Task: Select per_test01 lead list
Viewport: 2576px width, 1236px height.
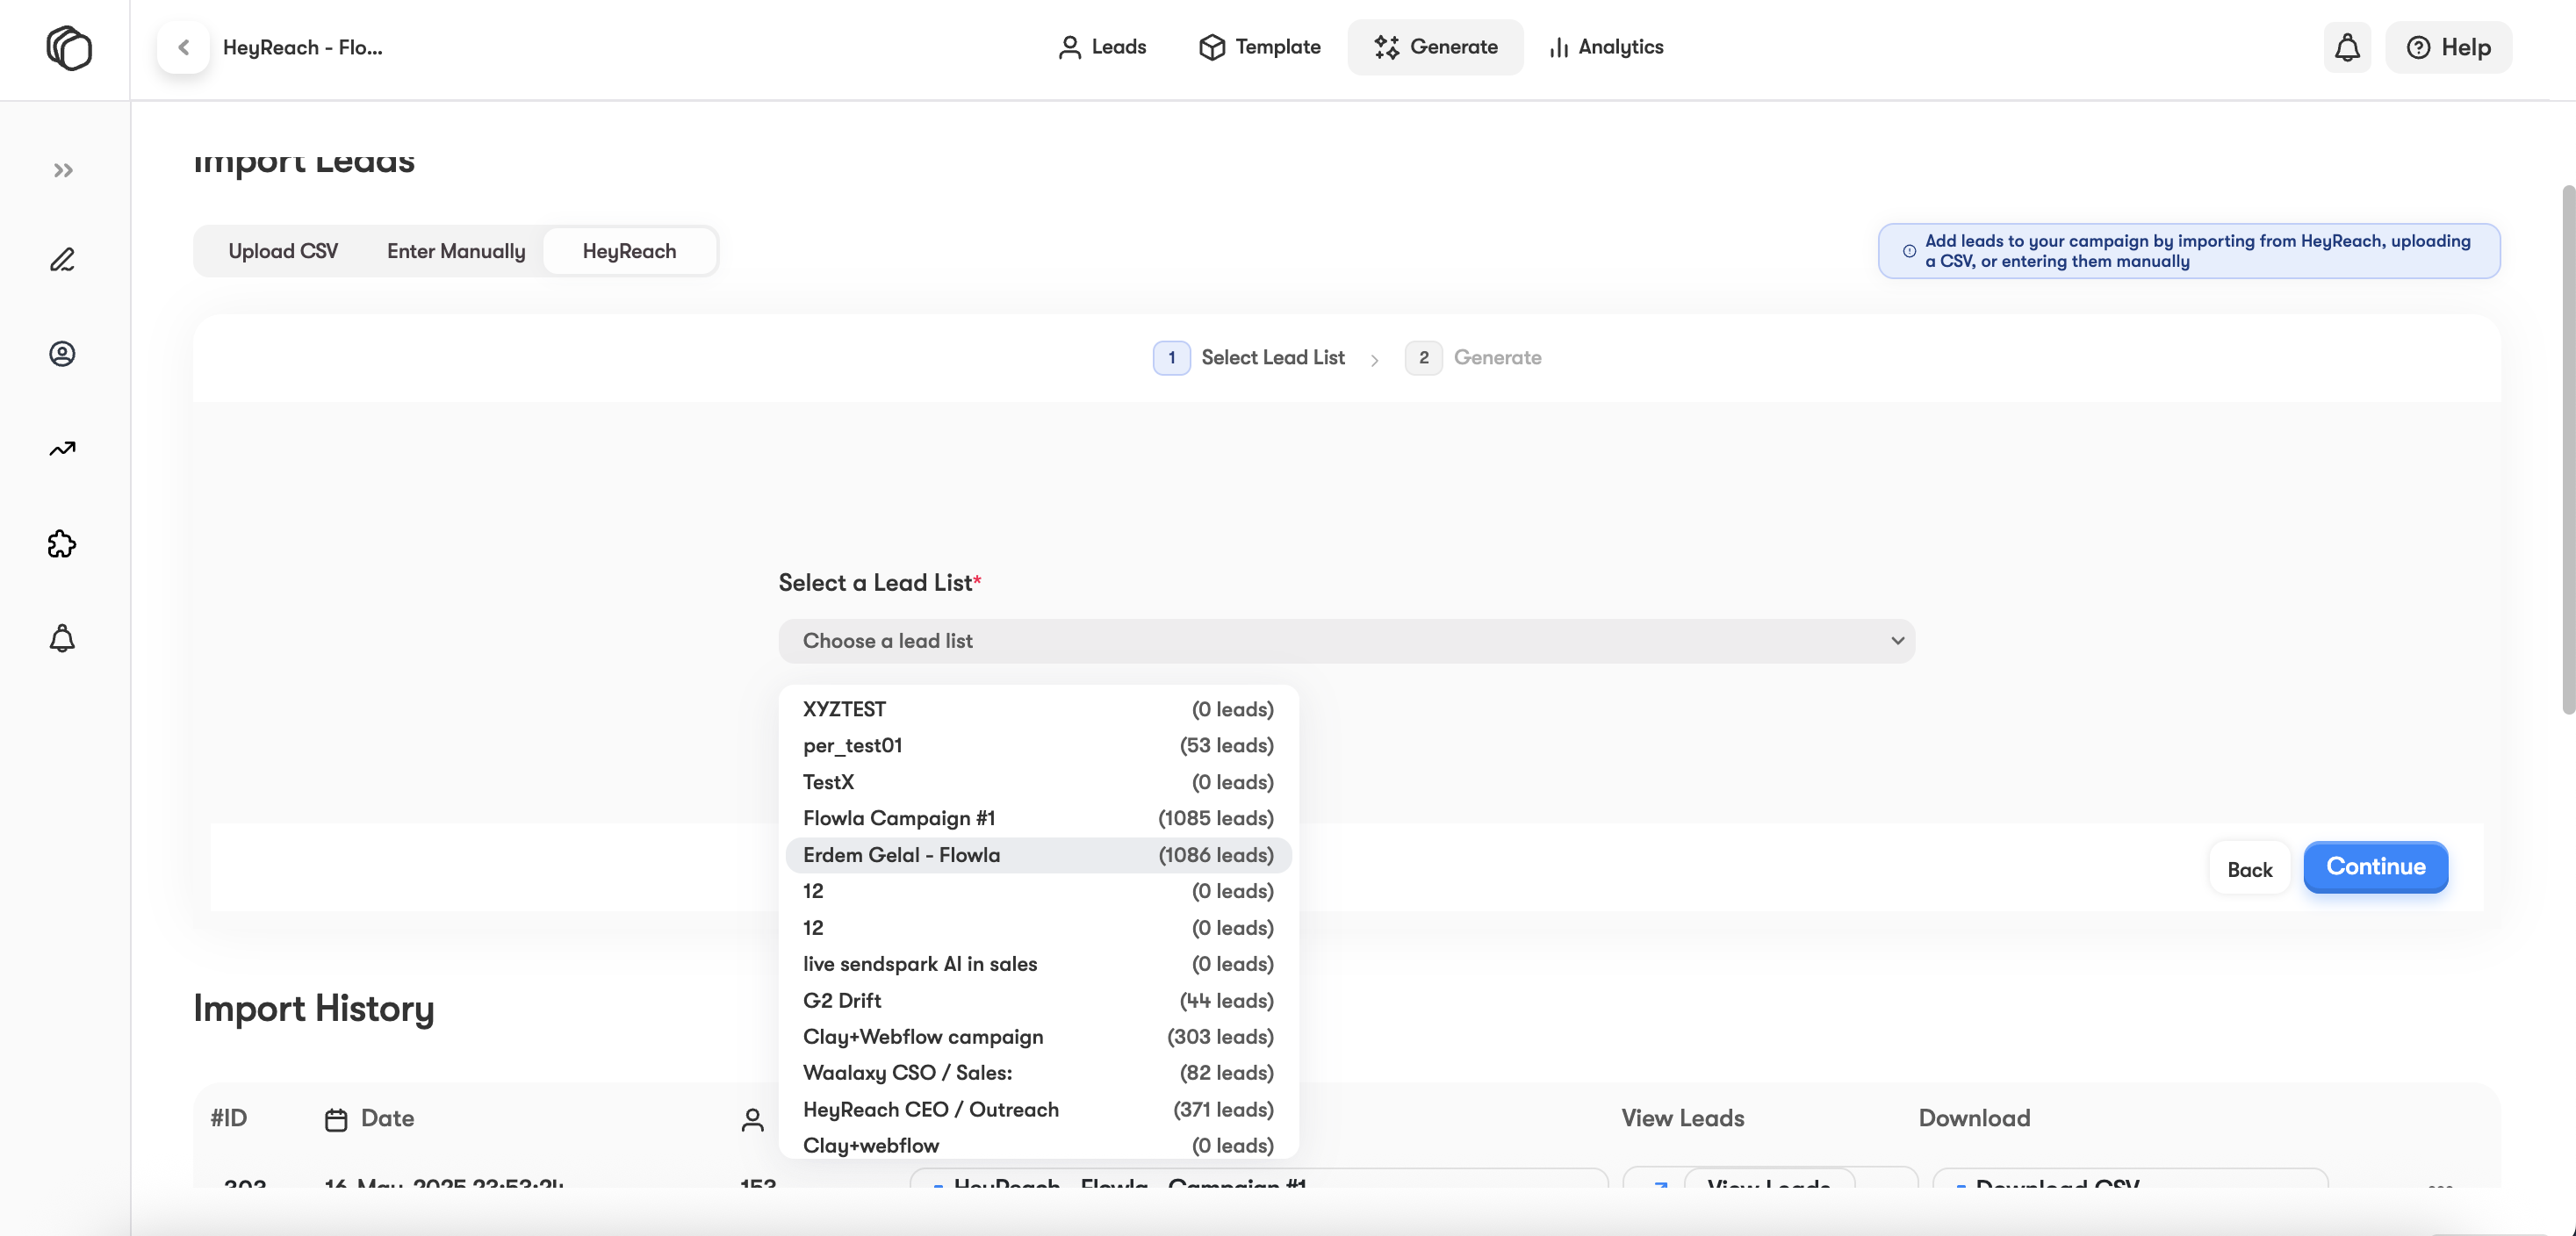Action: pyautogui.click(x=1038, y=745)
